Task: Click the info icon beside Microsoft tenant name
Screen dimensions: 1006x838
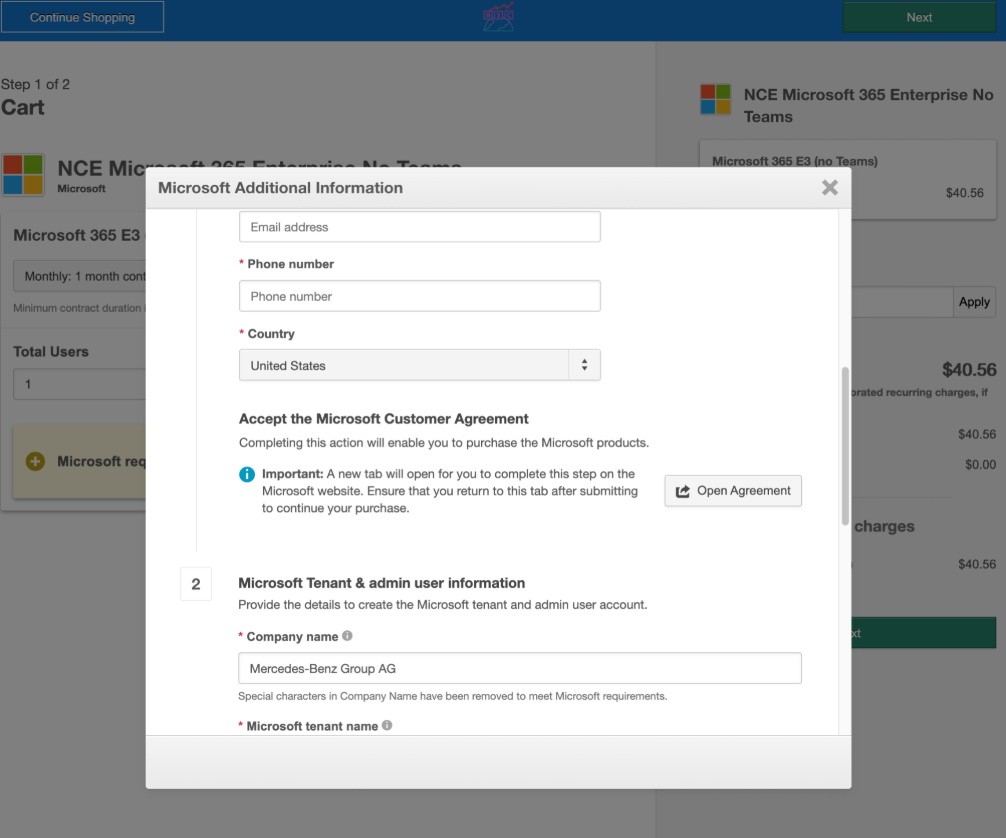Action: [x=387, y=726]
